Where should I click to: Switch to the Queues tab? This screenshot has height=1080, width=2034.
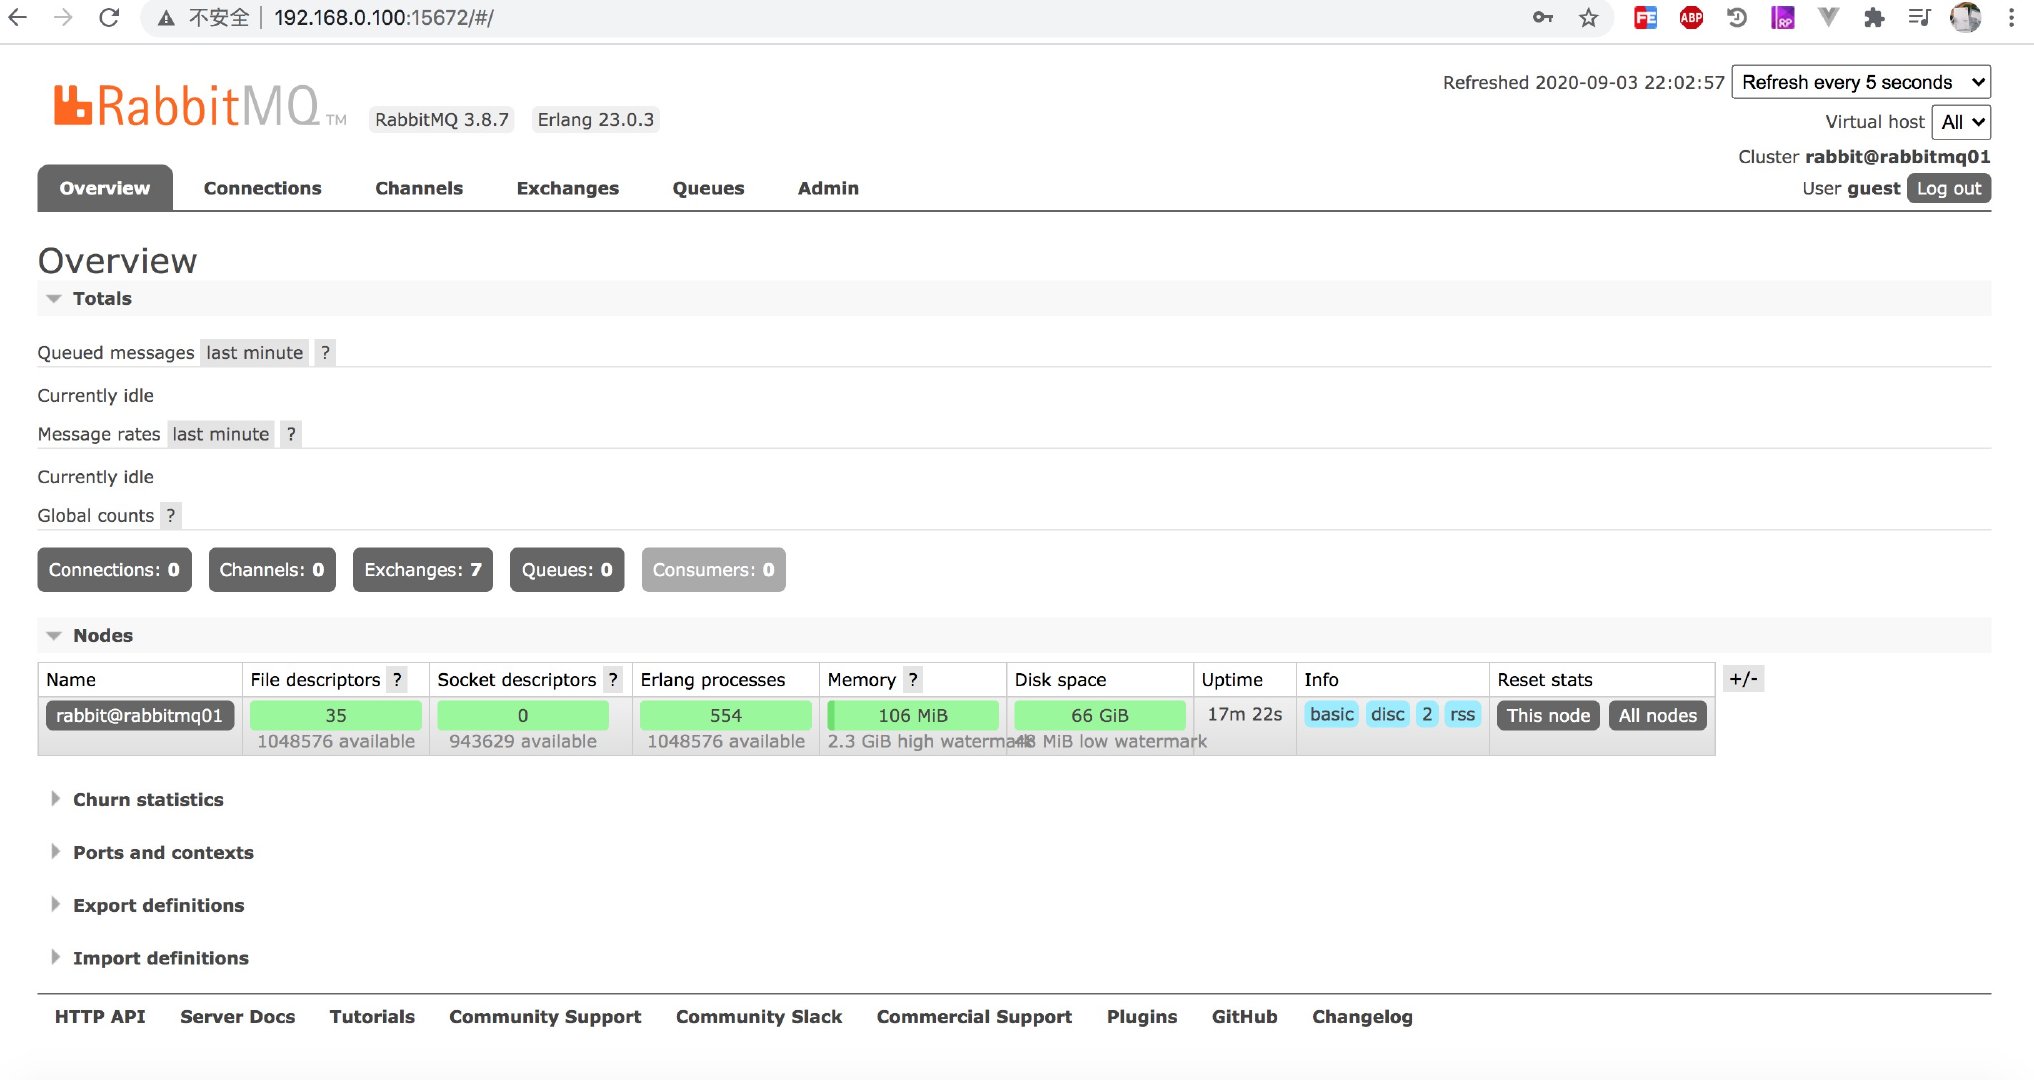pos(709,188)
